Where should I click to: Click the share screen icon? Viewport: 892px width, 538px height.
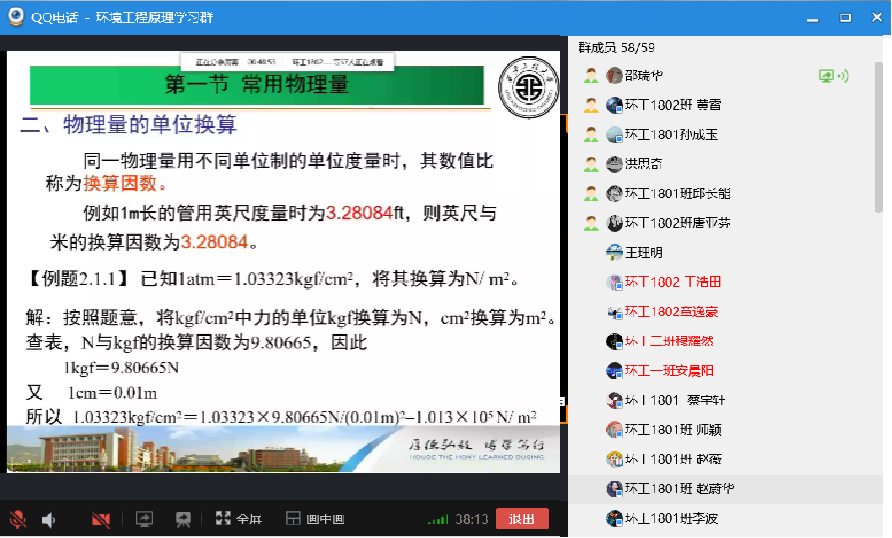click(x=144, y=519)
